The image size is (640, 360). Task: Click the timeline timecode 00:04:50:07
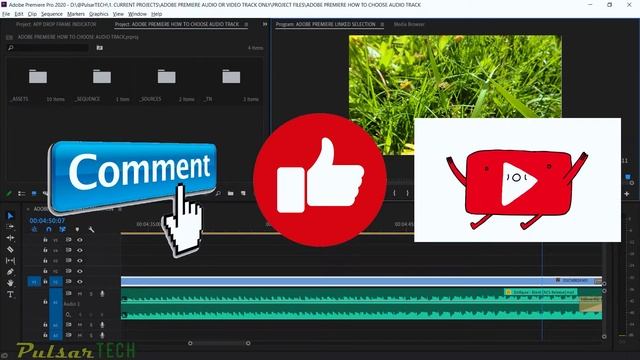pyautogui.click(x=47, y=220)
